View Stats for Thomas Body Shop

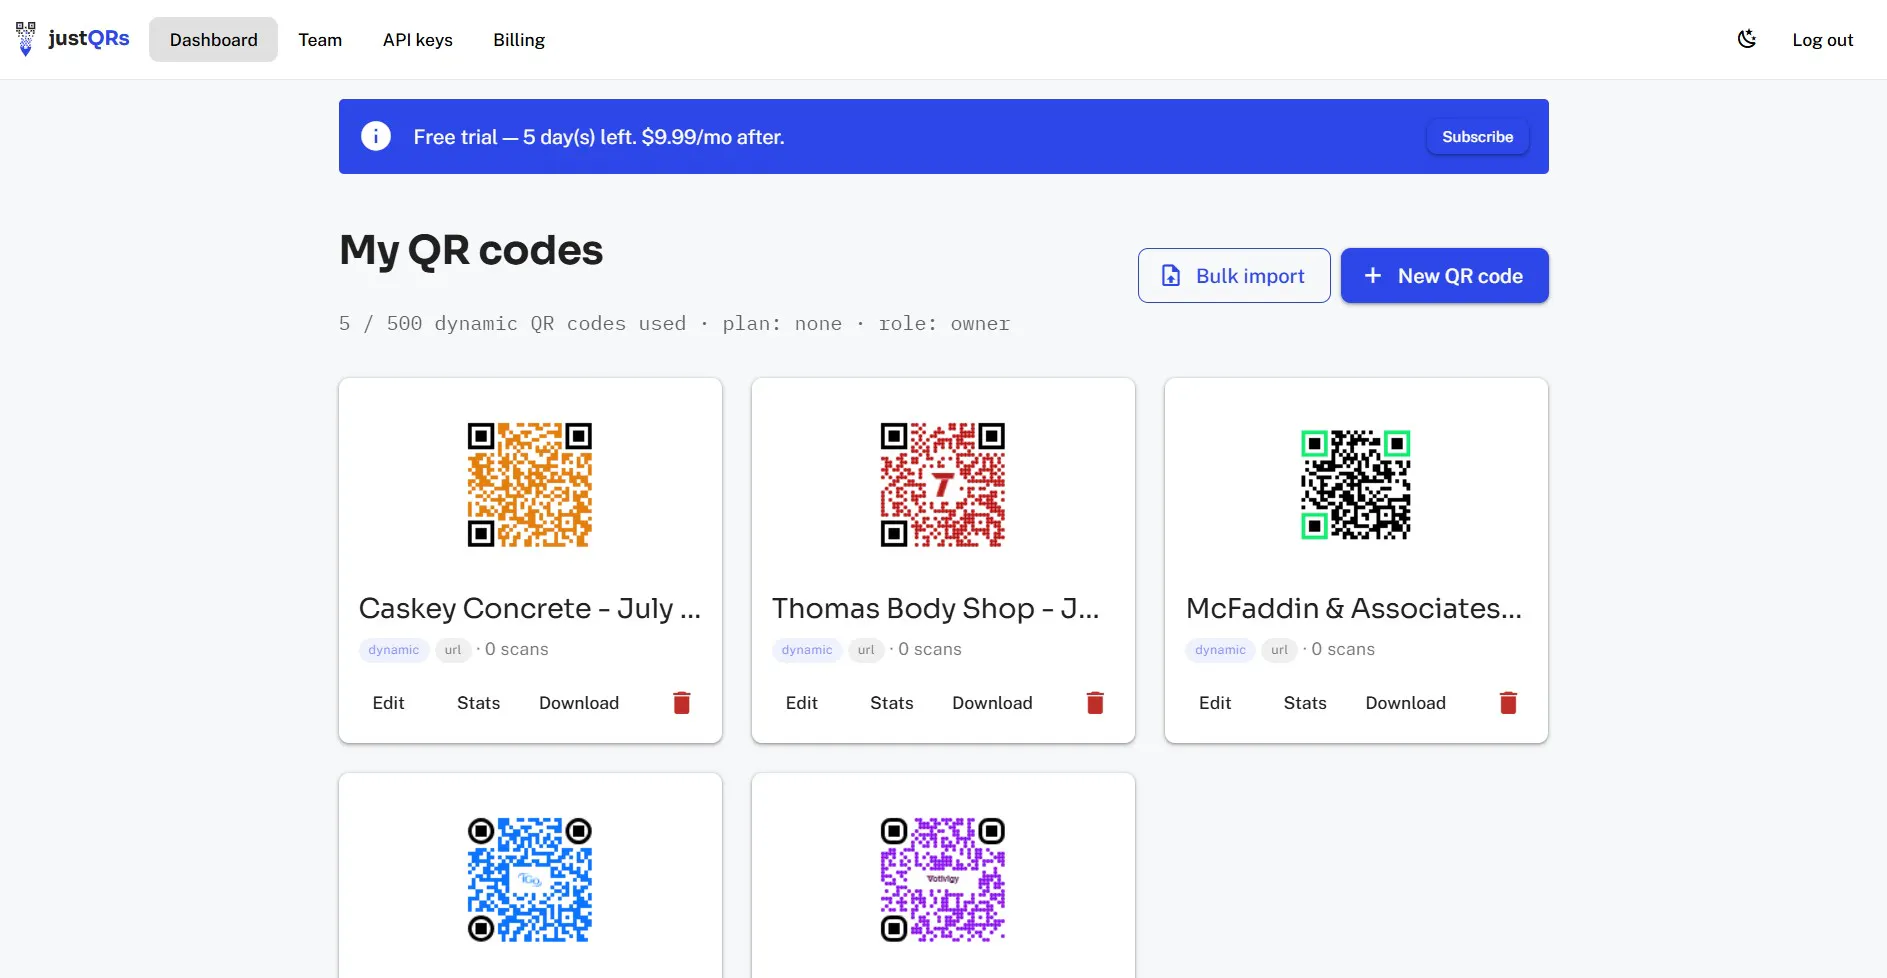pyautogui.click(x=891, y=703)
